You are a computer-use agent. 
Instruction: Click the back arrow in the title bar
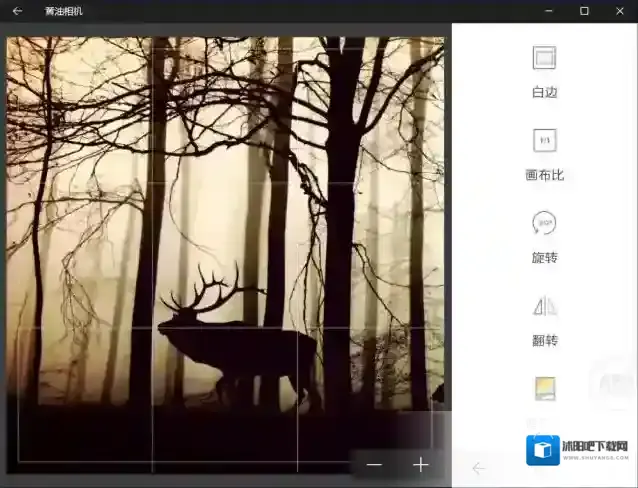point(17,11)
